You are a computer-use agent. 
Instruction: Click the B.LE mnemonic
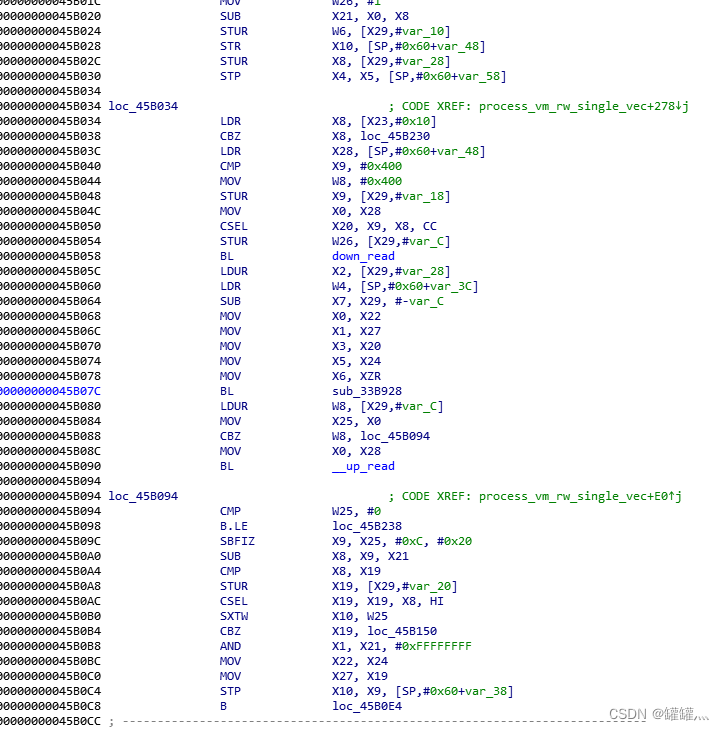point(234,526)
